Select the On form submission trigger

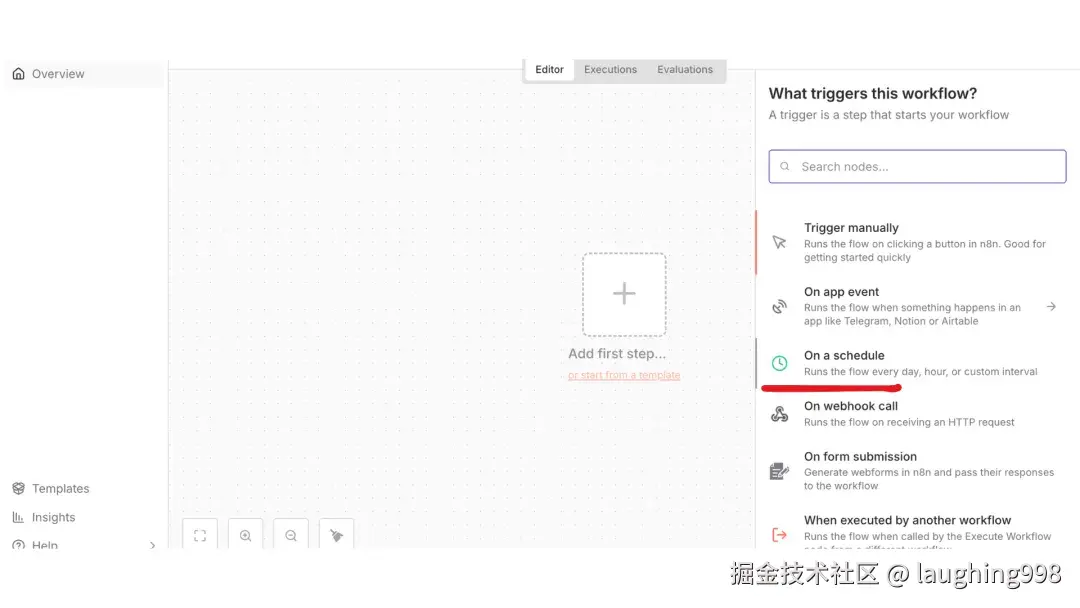(917, 471)
